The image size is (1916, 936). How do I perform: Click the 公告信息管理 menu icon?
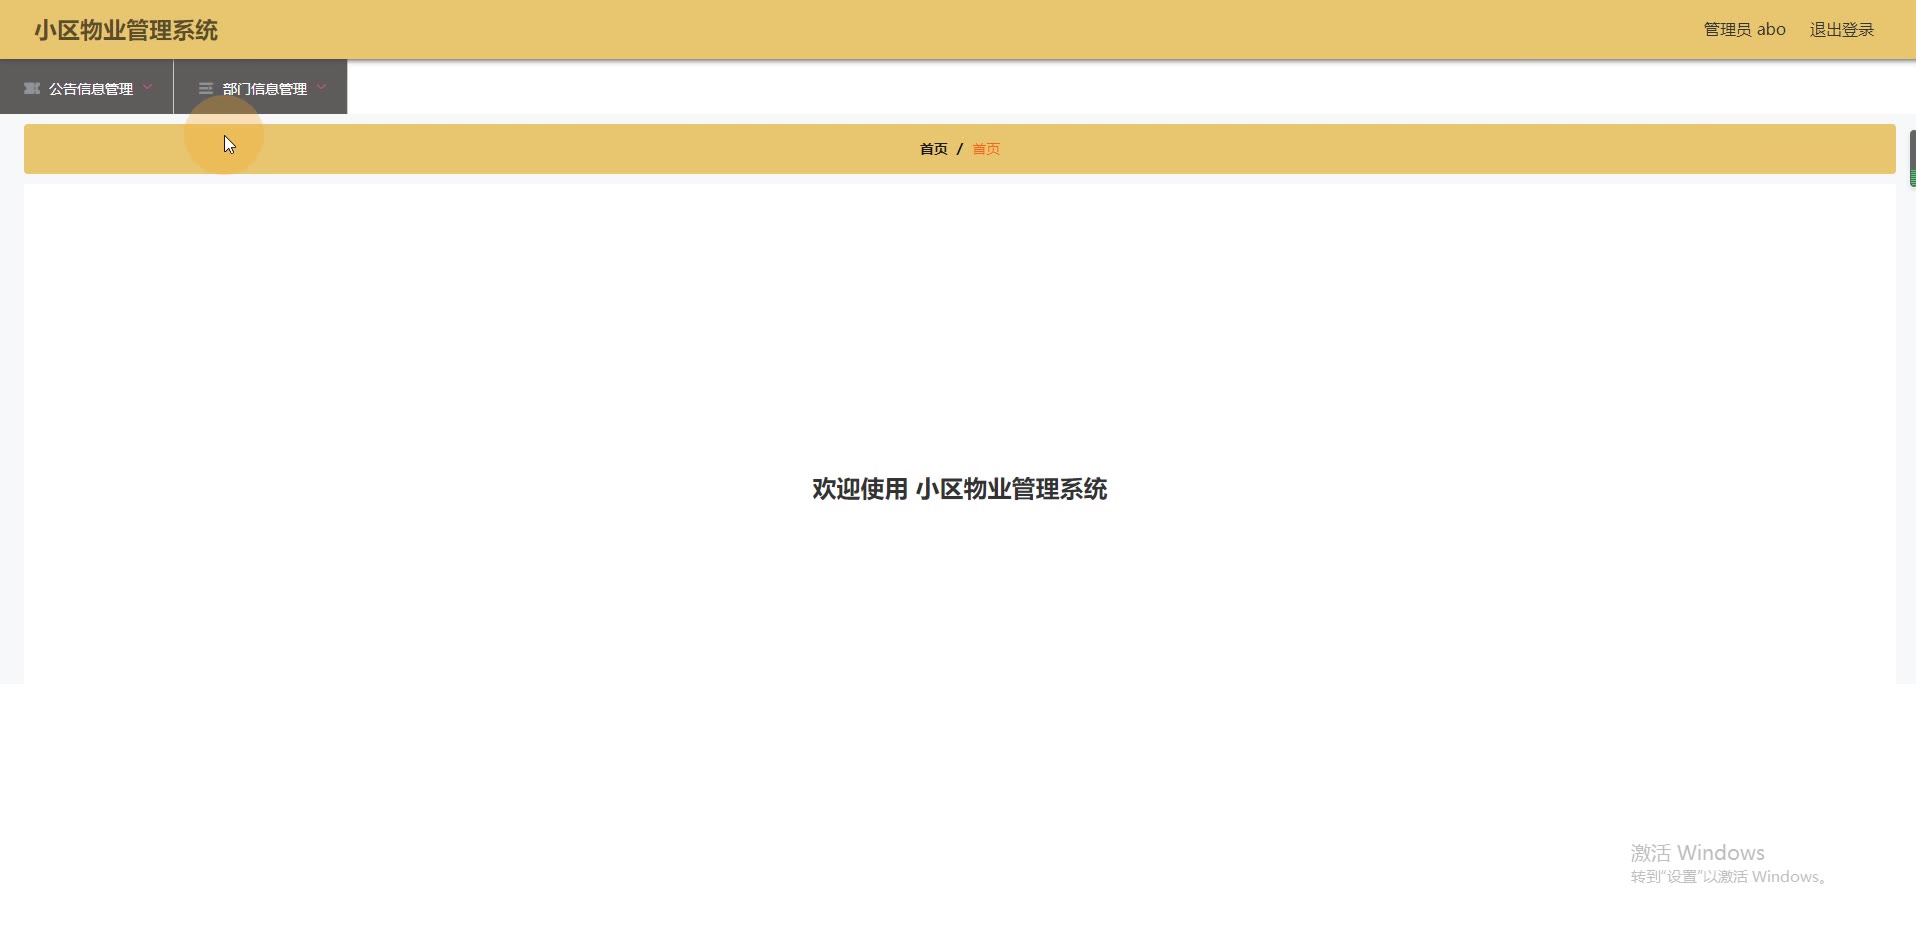32,88
